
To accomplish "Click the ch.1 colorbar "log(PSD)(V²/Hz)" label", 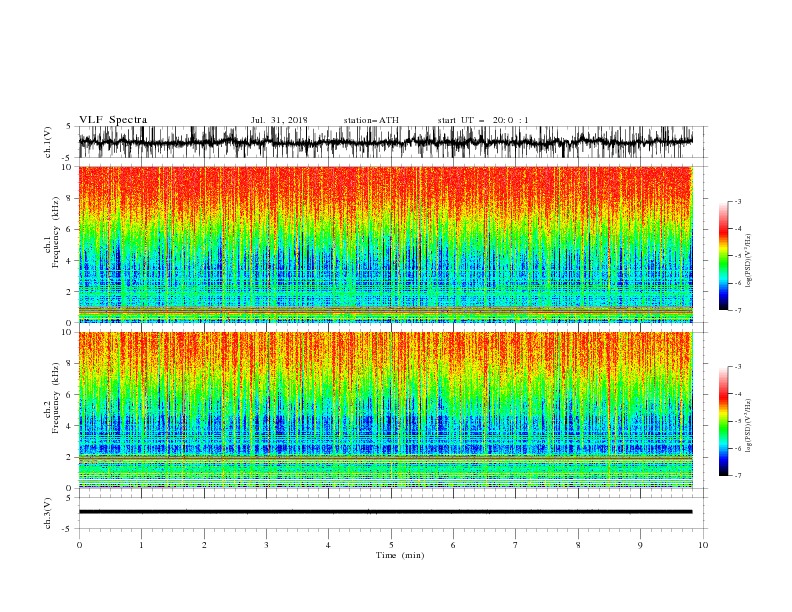I will click(749, 261).
